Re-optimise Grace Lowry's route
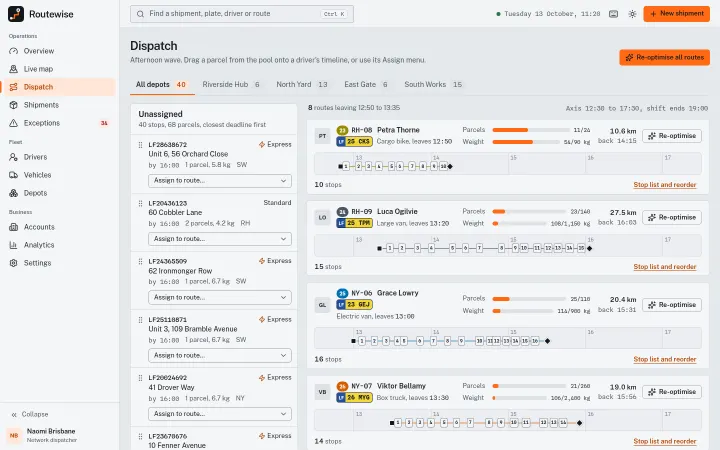The width and height of the screenshot is (720, 450). click(x=672, y=305)
